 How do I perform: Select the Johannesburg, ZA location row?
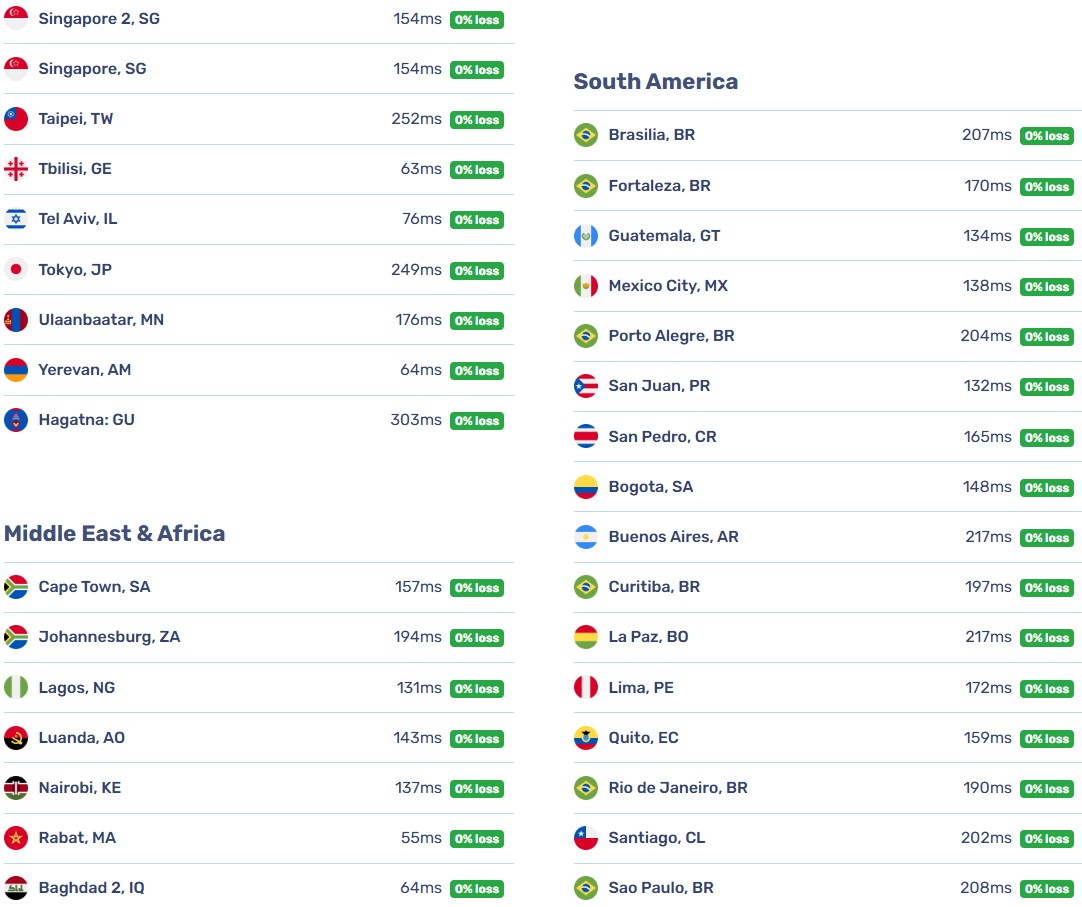(x=259, y=637)
